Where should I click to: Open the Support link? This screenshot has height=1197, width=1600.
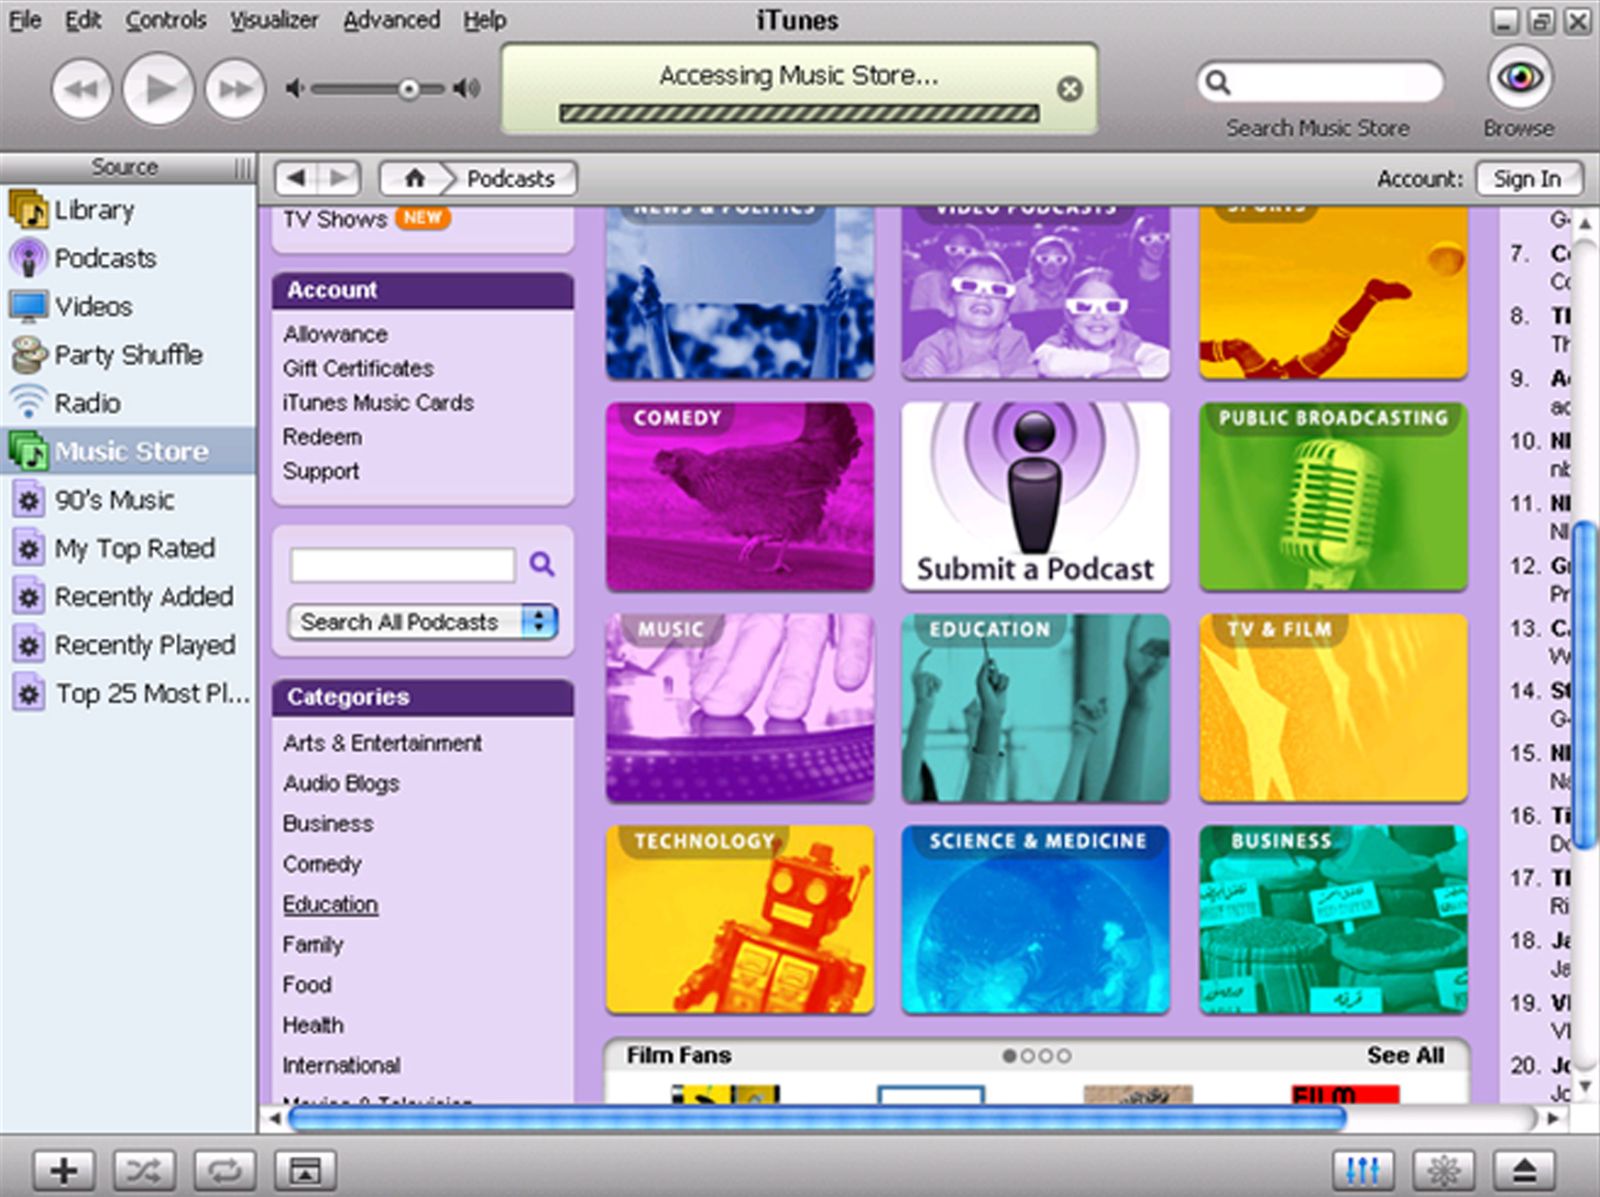tap(320, 471)
